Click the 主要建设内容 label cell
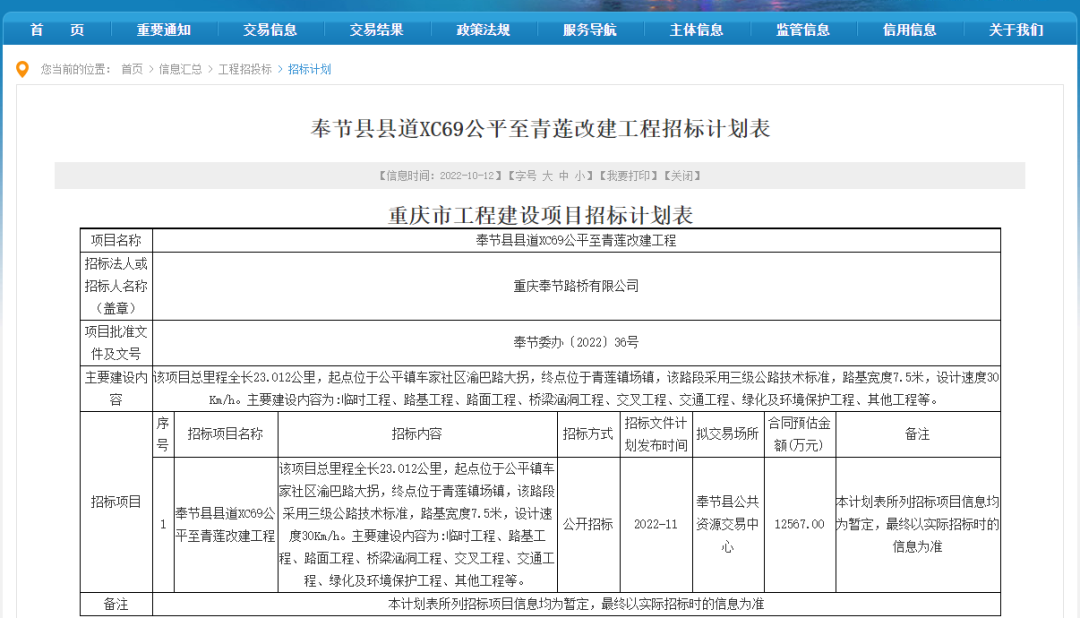 tap(116, 389)
